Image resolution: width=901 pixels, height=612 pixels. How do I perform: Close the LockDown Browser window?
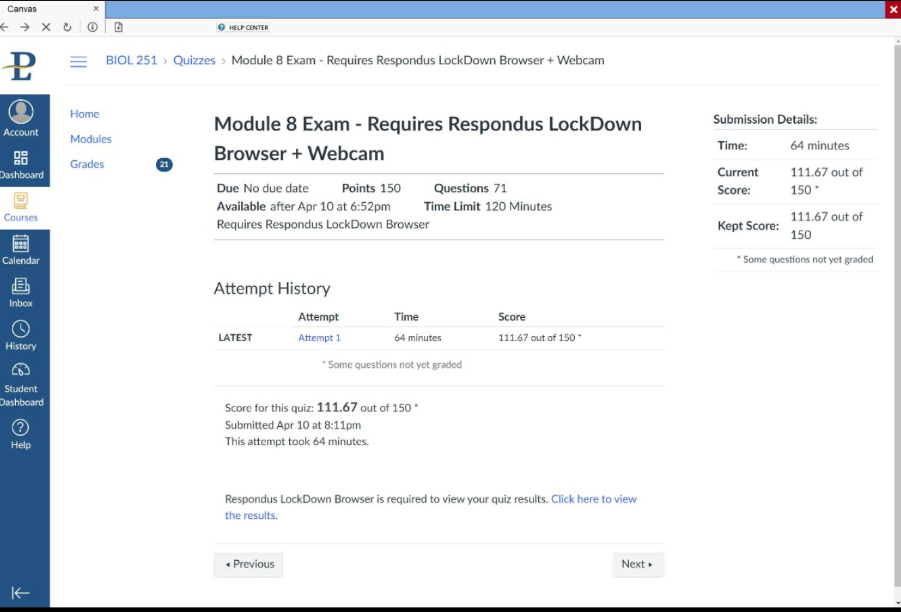893,9
